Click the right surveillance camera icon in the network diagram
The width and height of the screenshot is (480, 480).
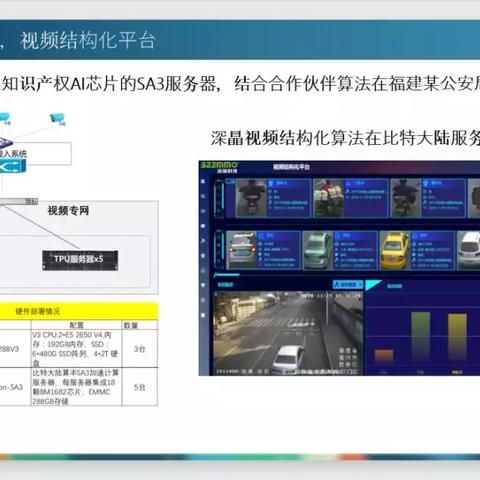tap(58, 119)
